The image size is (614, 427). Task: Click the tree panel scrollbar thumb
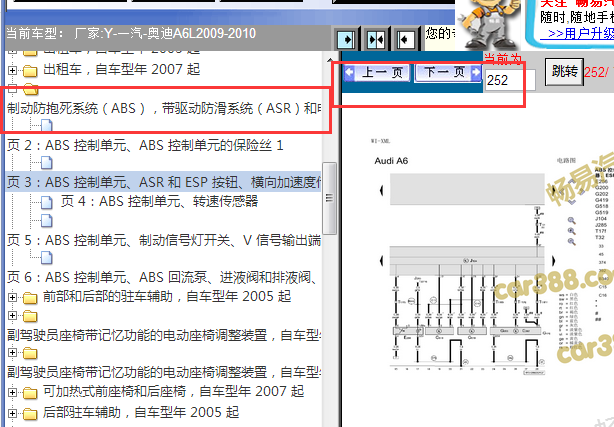(x=329, y=198)
